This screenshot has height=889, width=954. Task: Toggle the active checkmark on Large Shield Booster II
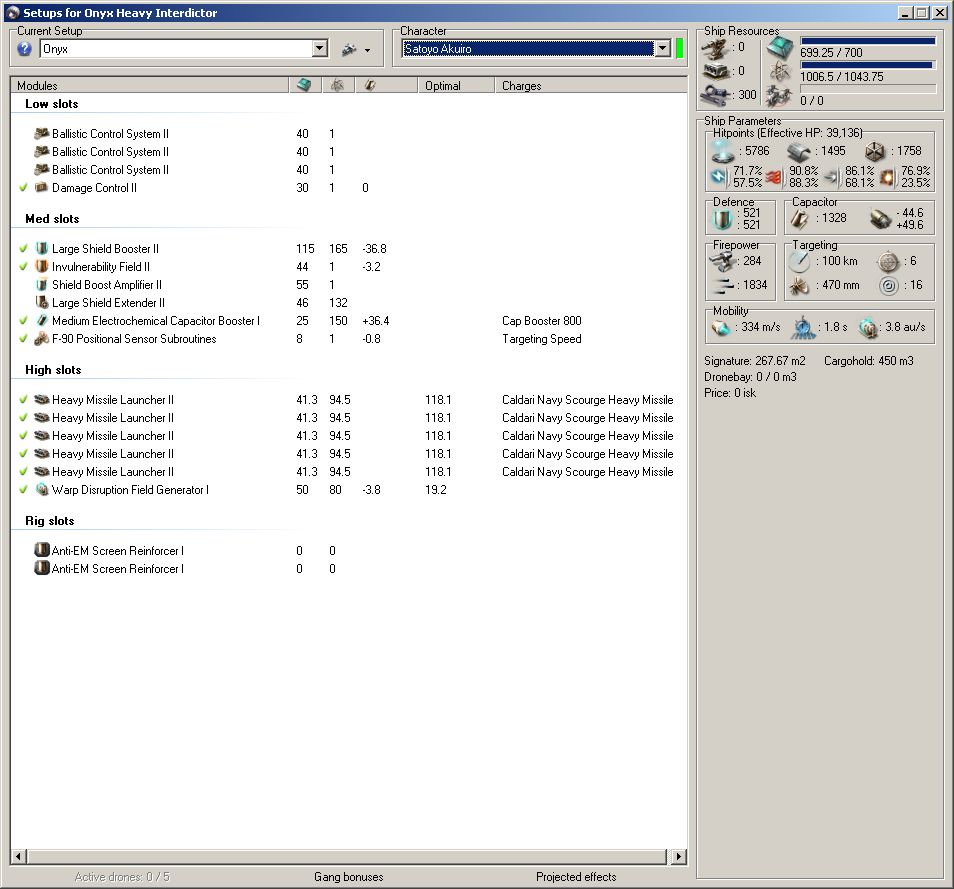tap(23, 249)
